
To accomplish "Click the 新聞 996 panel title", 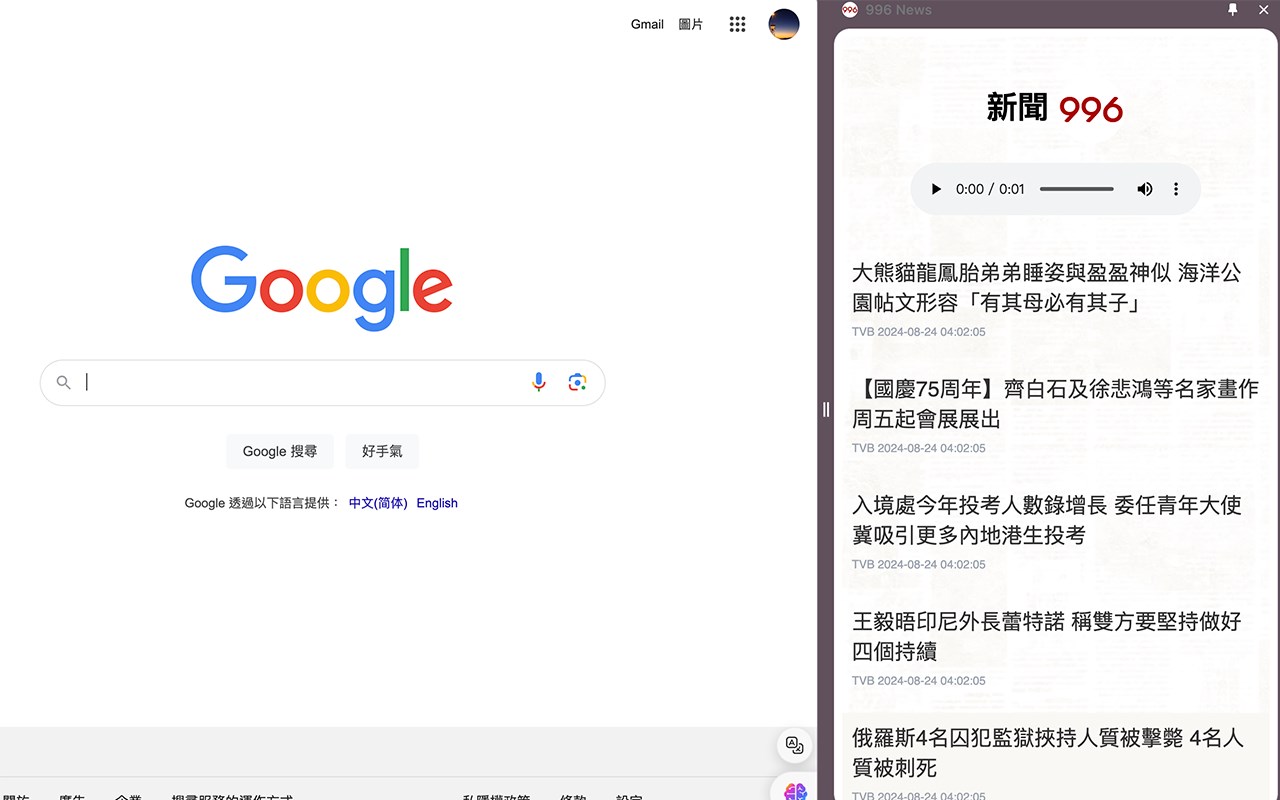I will pyautogui.click(x=1055, y=108).
